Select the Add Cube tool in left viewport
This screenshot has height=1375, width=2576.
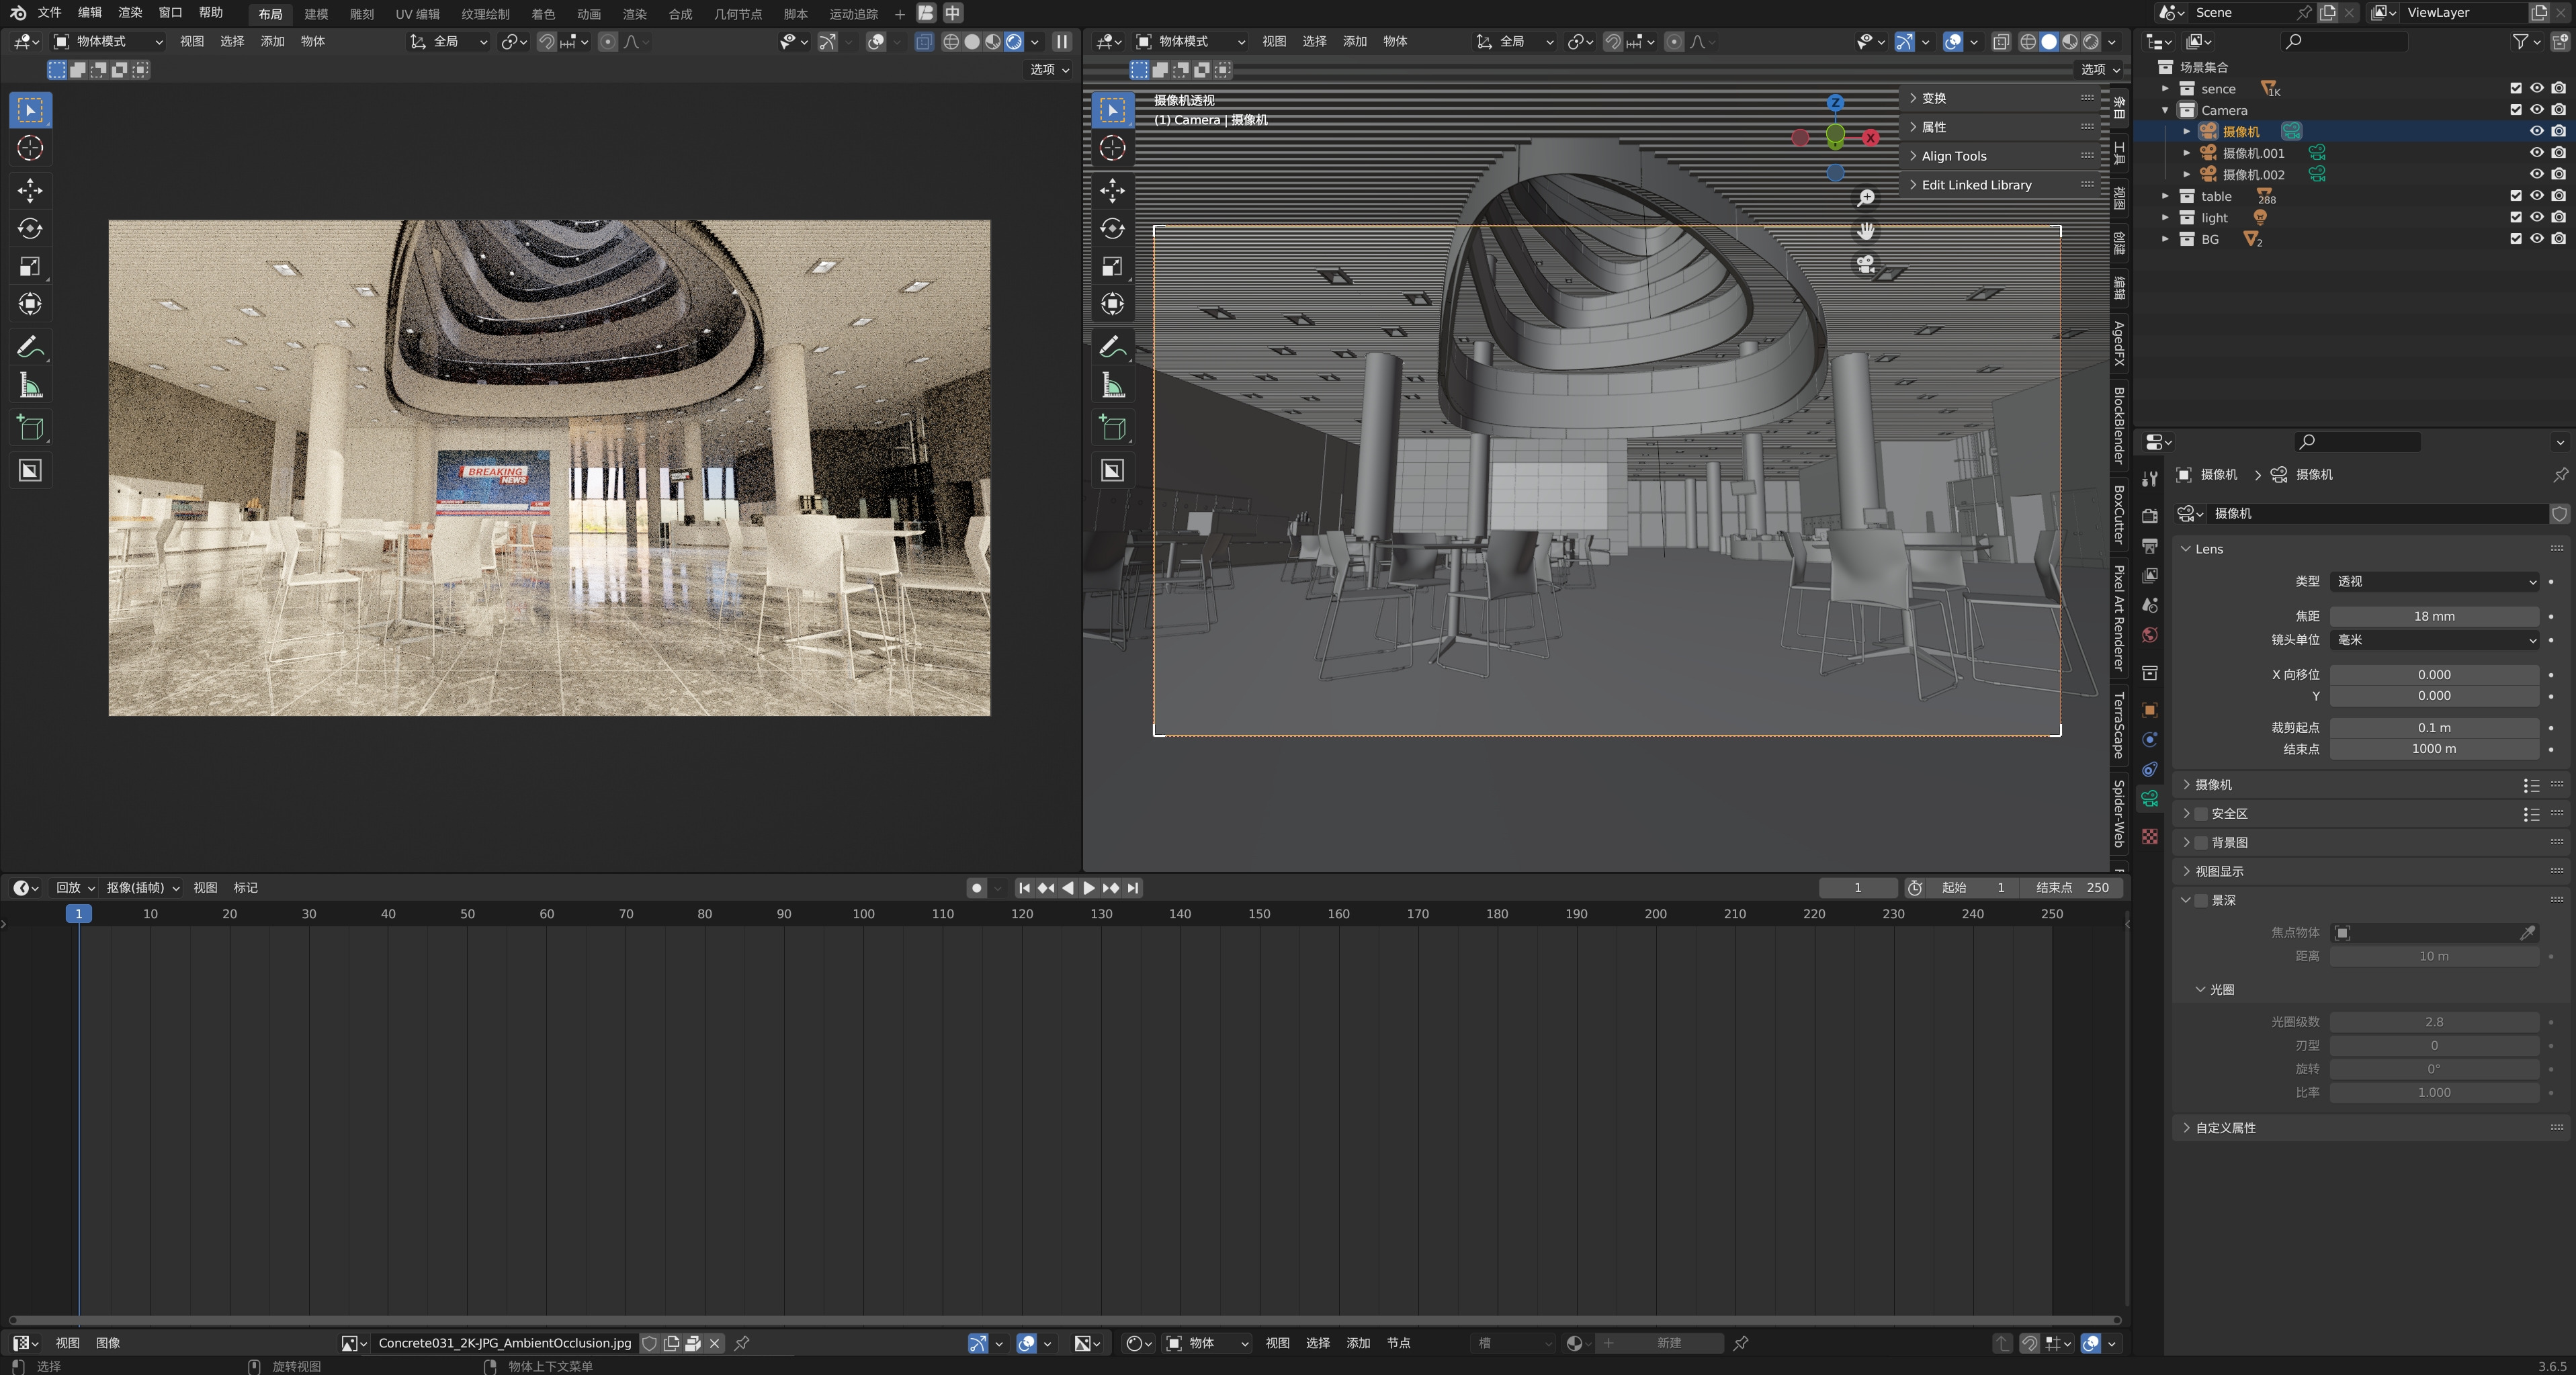[x=30, y=428]
